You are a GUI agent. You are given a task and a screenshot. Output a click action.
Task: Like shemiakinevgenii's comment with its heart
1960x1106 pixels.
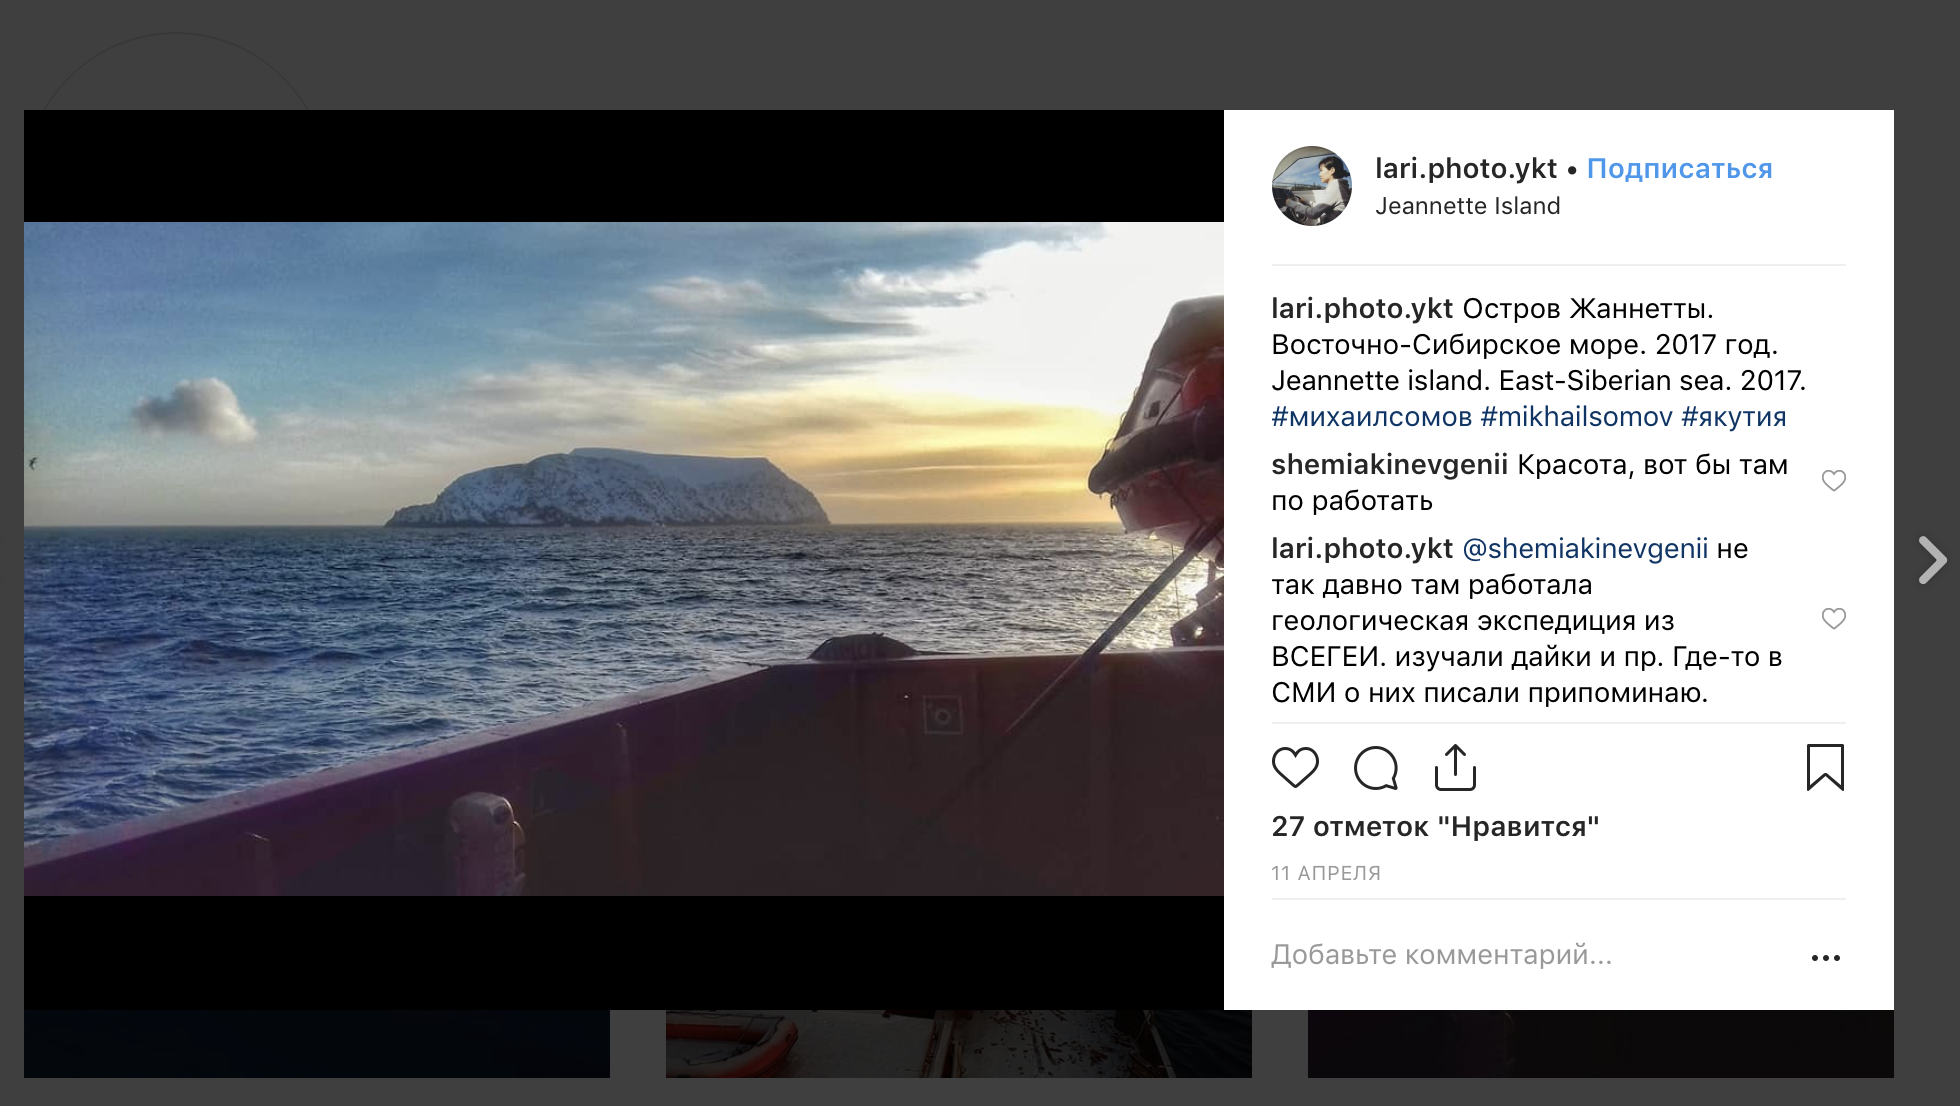pyautogui.click(x=1833, y=481)
